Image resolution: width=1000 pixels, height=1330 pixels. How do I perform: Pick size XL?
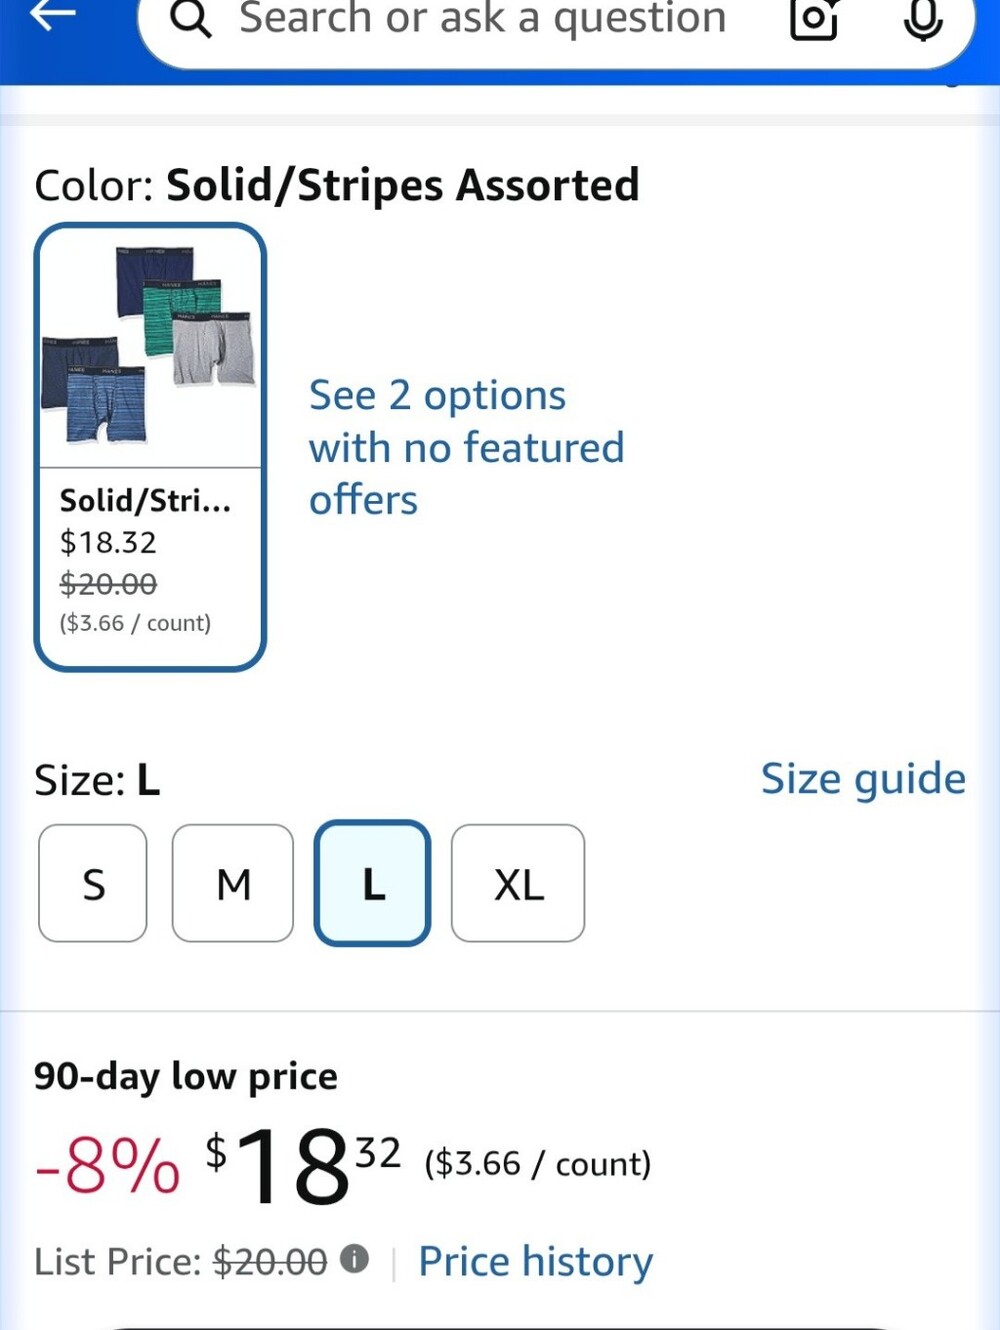click(518, 883)
